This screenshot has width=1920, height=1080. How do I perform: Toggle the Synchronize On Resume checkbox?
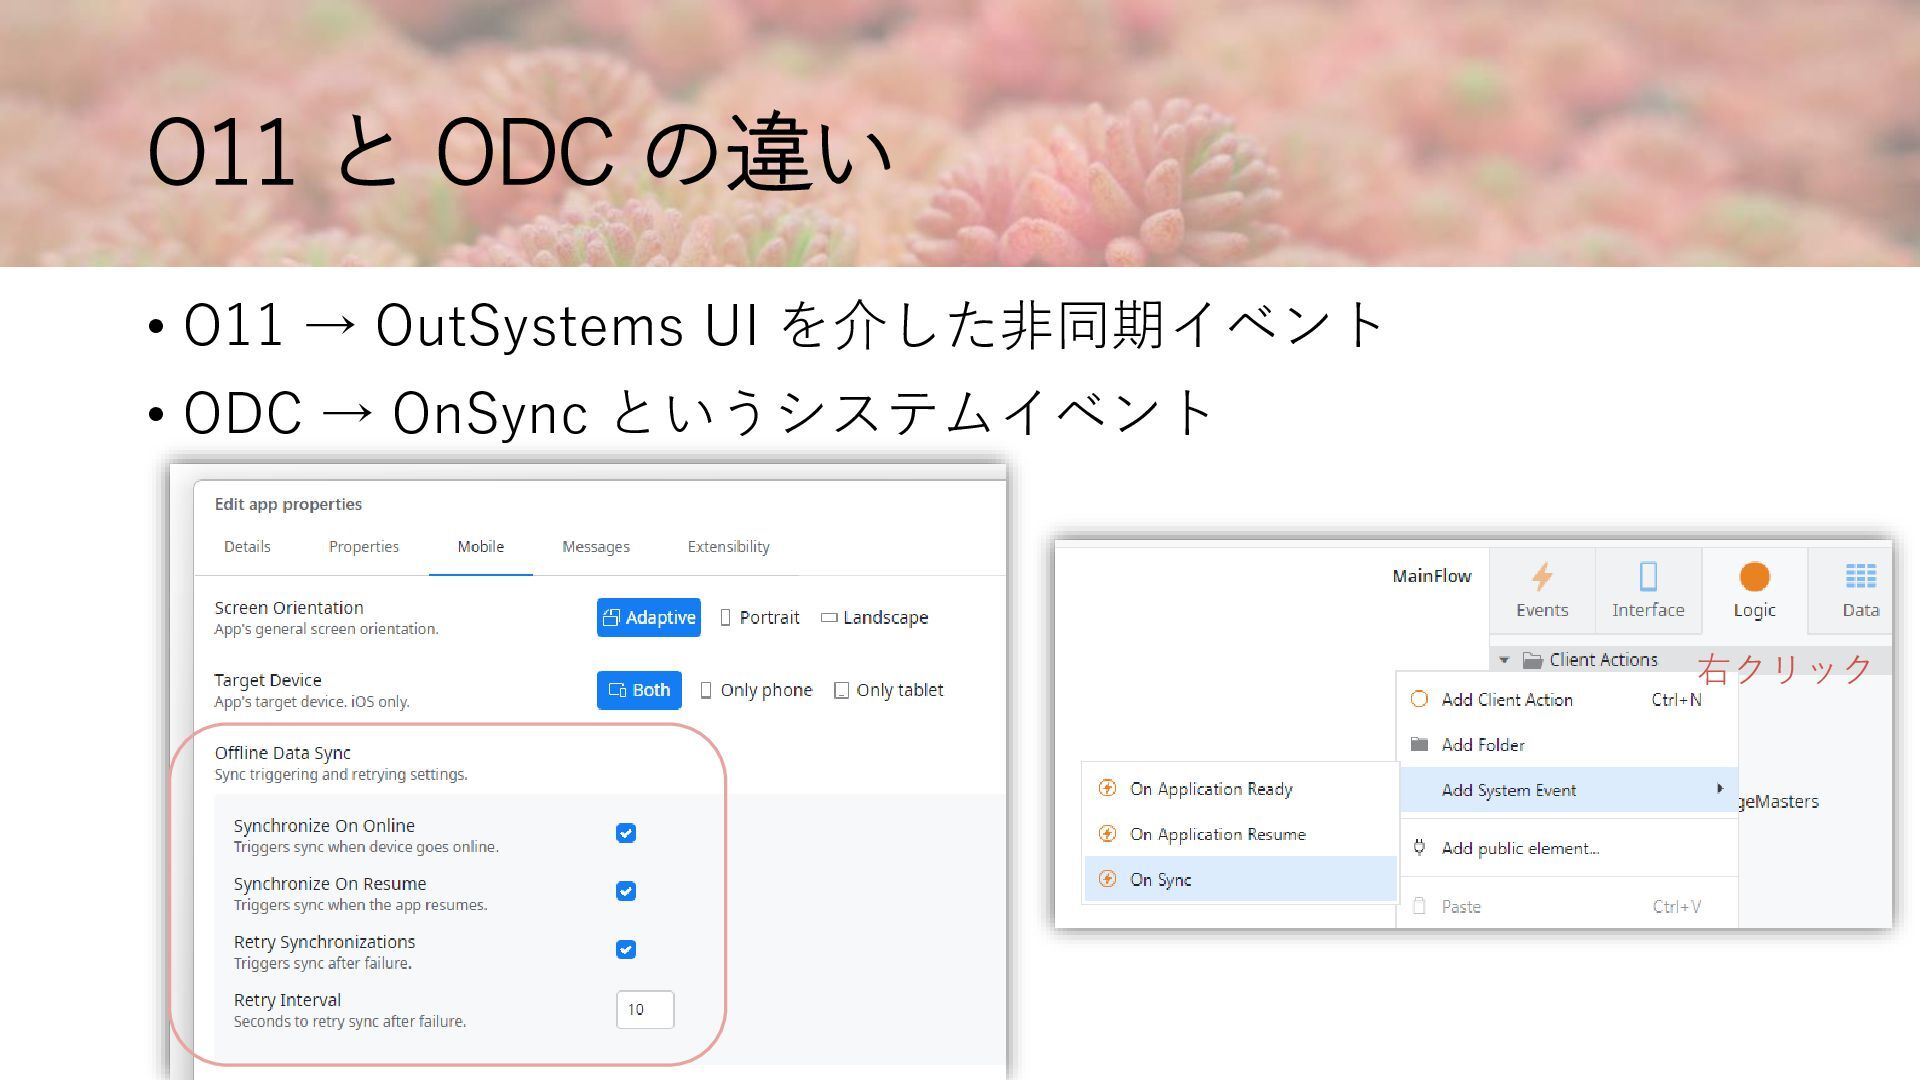point(626,891)
